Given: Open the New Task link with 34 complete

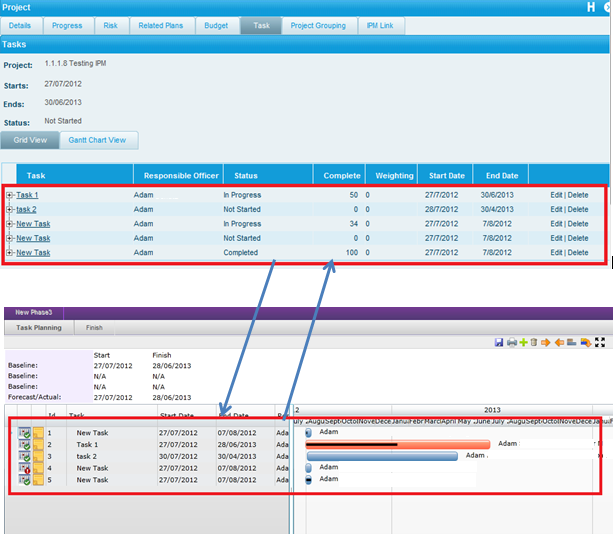Looking at the screenshot, I should [x=33, y=224].
